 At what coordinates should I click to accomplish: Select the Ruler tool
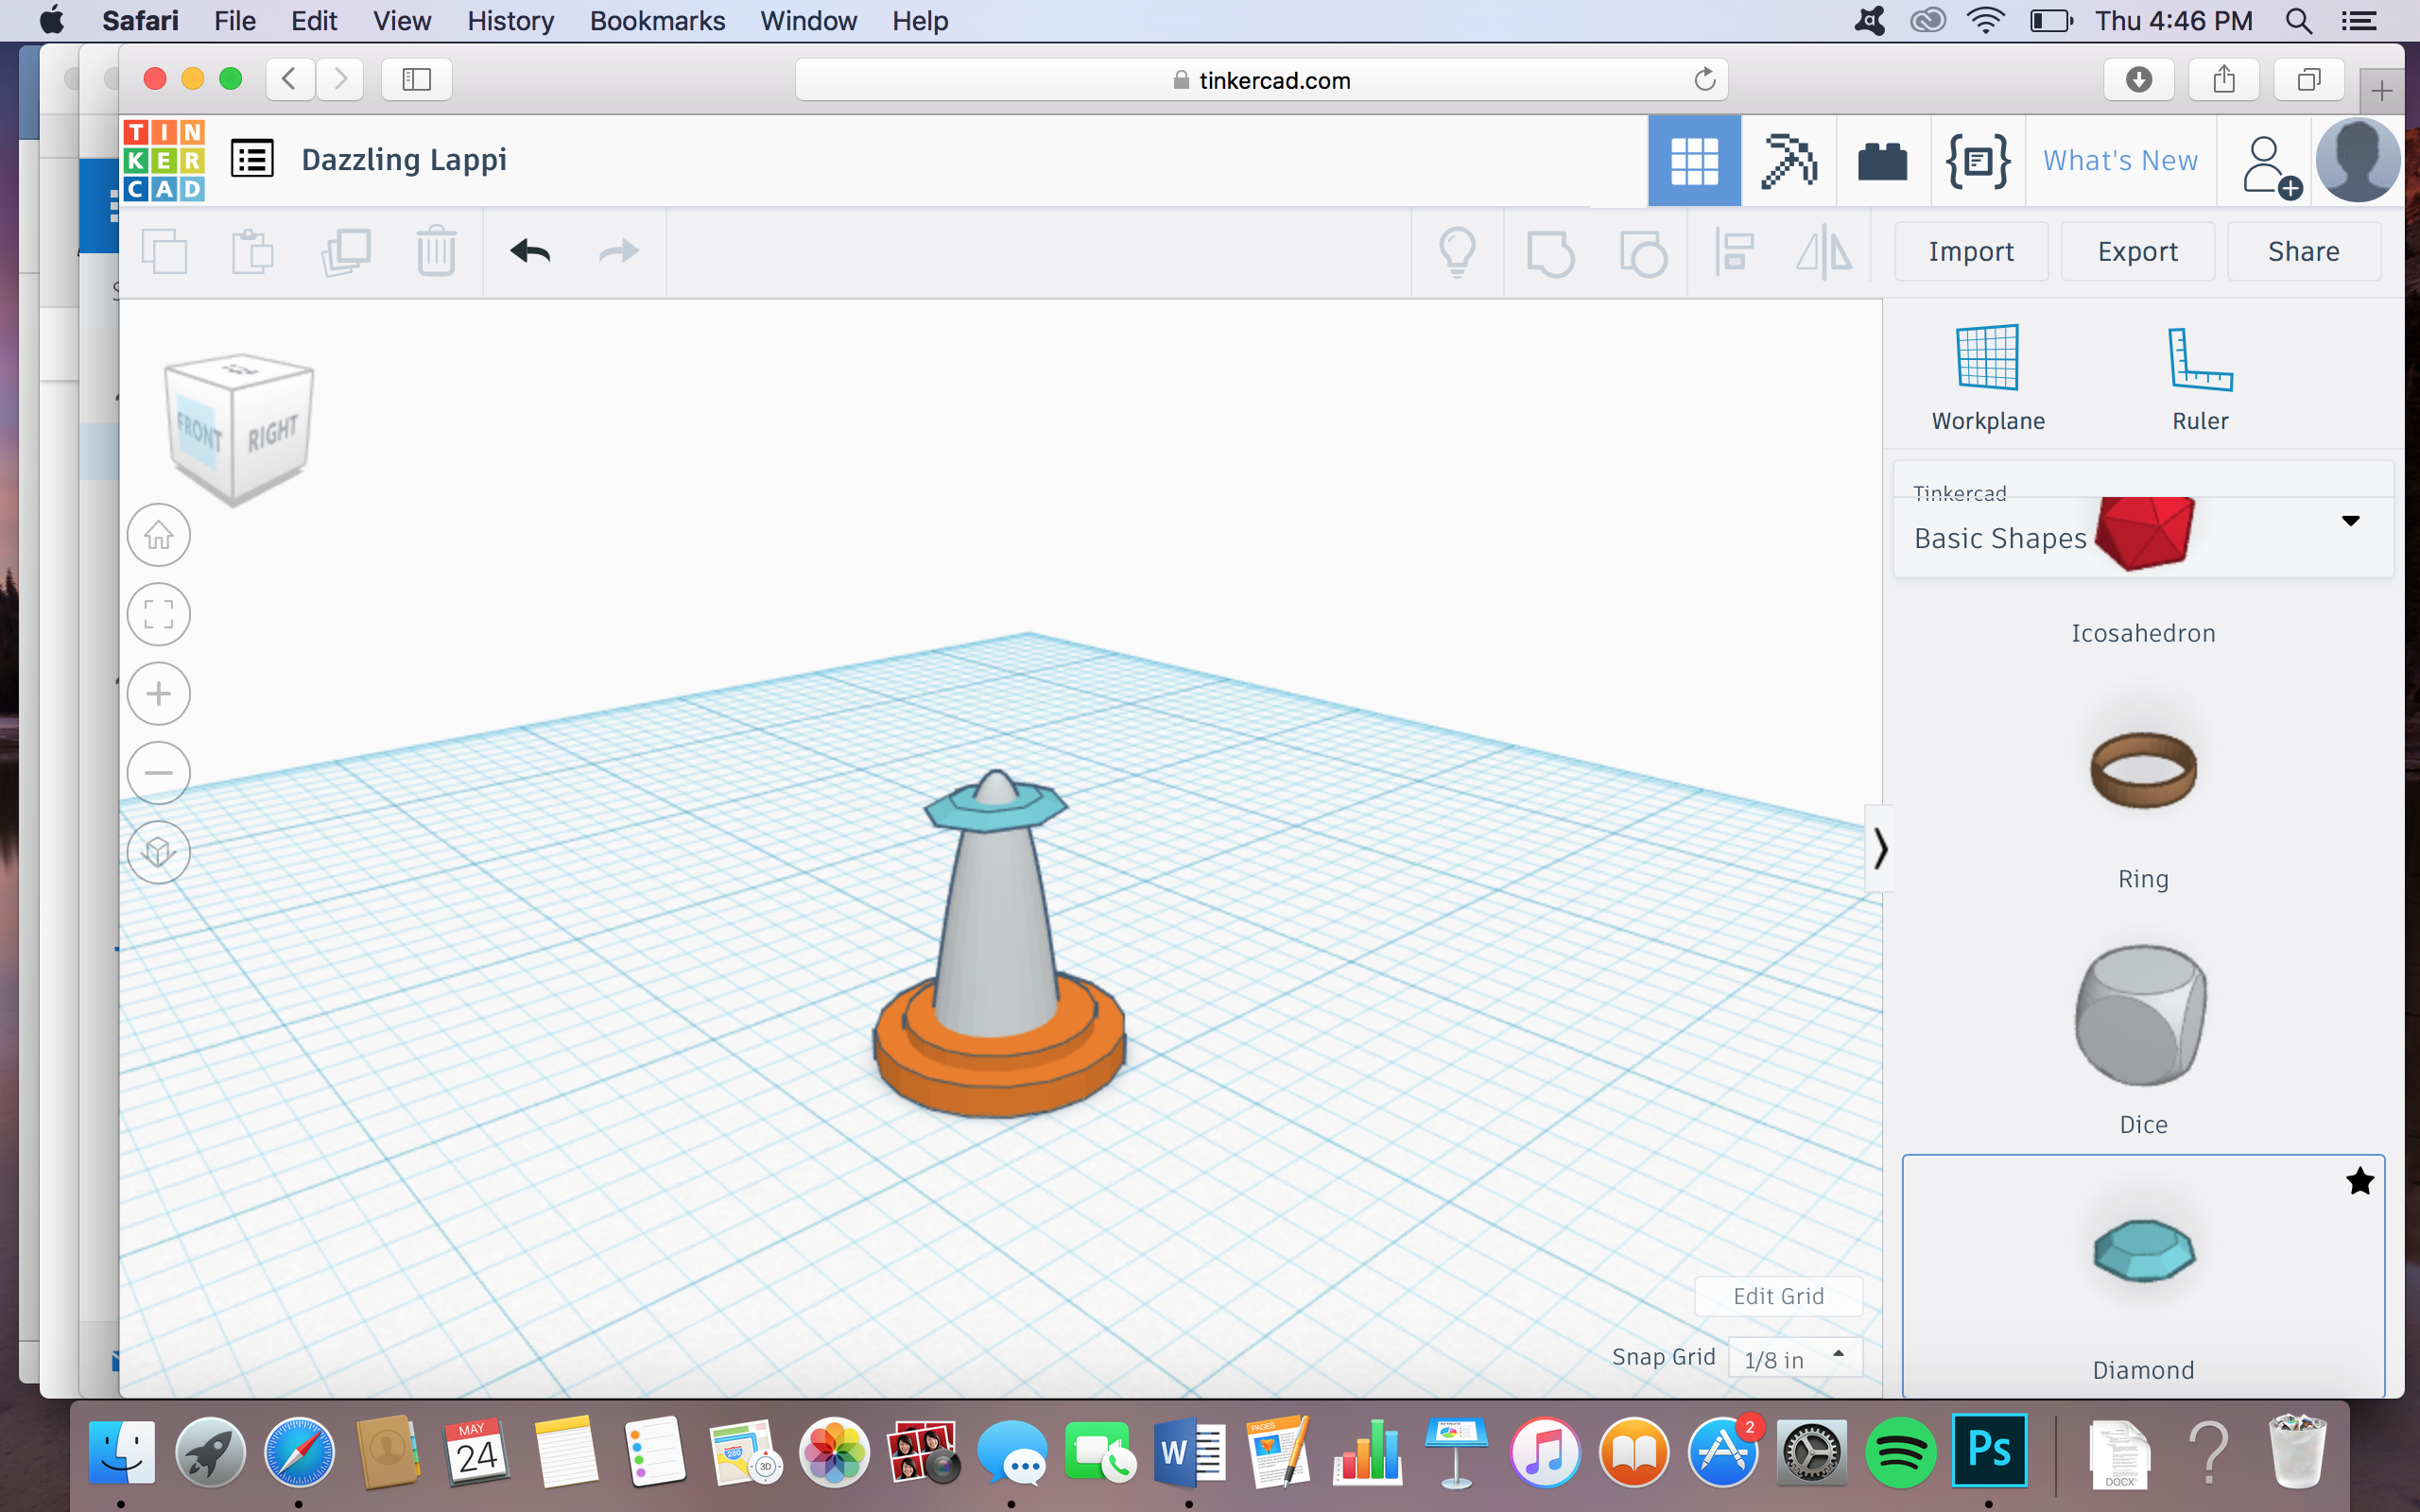click(x=2200, y=378)
